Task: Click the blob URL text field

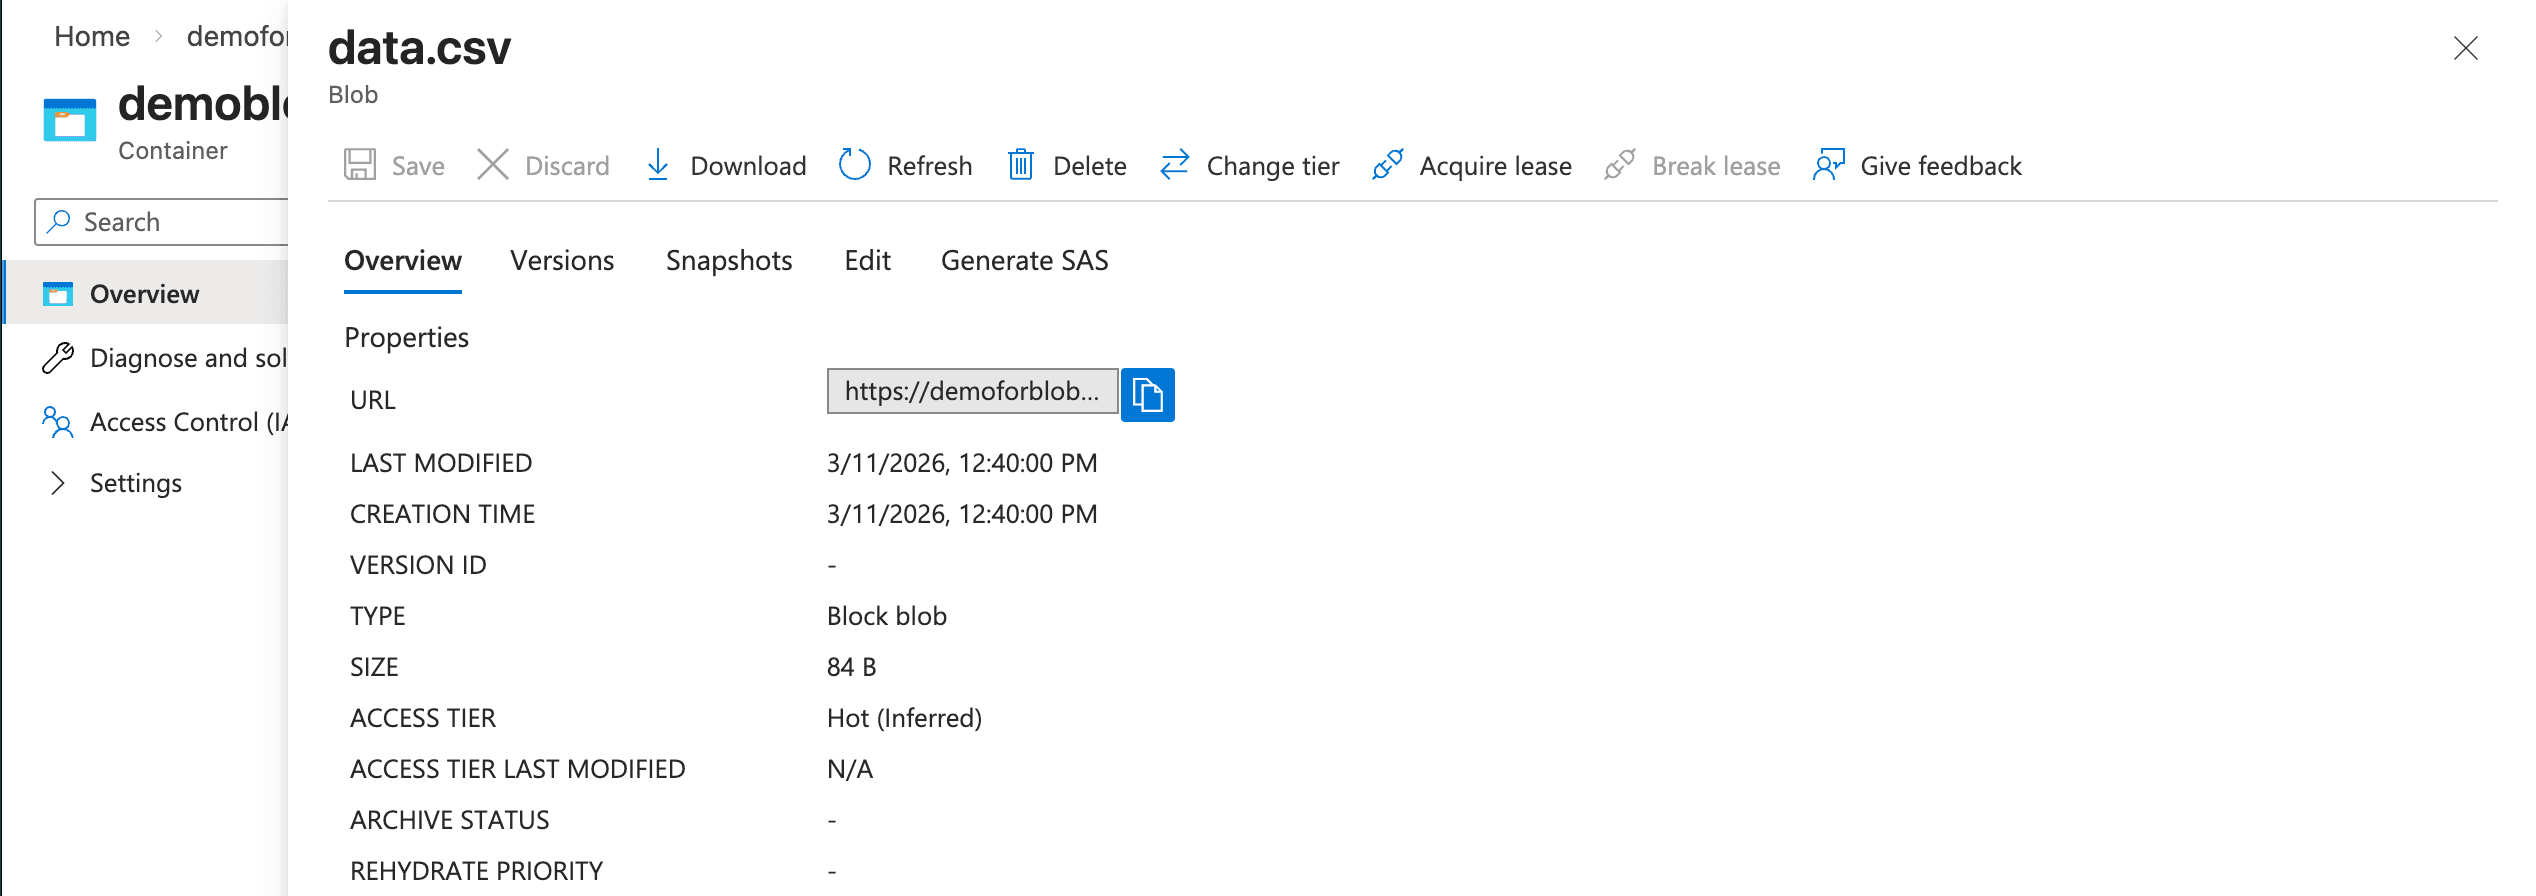Action: coord(972,391)
